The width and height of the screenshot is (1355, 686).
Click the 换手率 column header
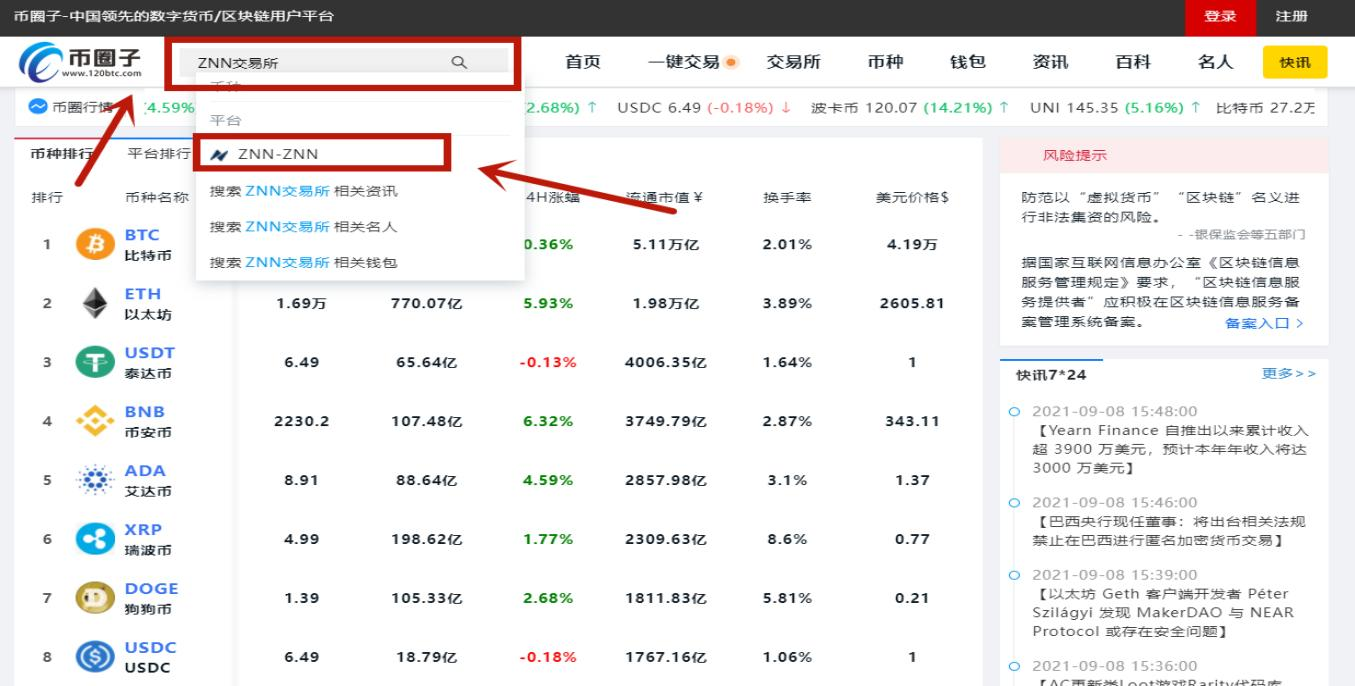click(x=787, y=198)
